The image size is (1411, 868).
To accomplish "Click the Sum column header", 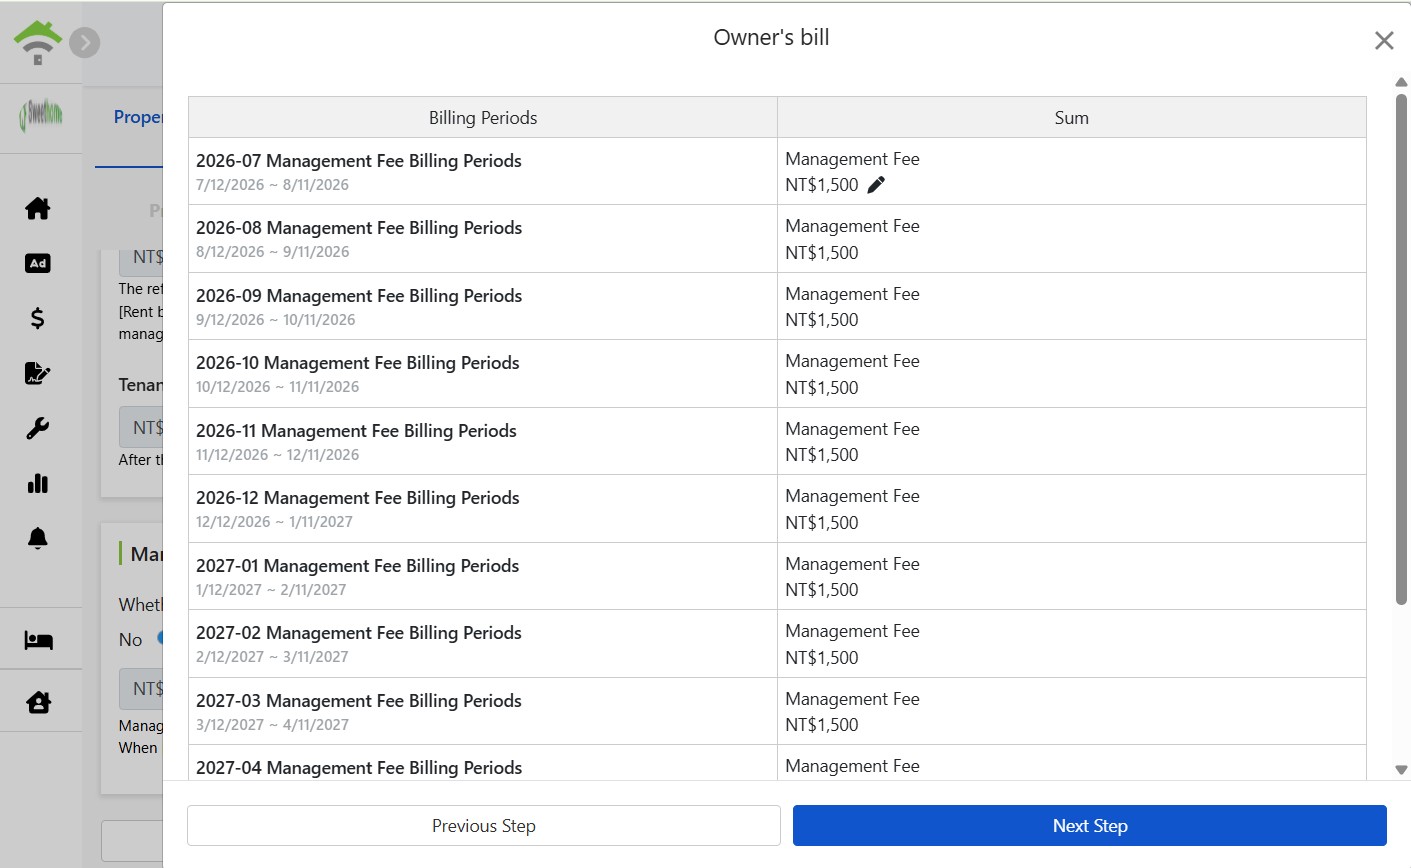I will point(1071,117).
